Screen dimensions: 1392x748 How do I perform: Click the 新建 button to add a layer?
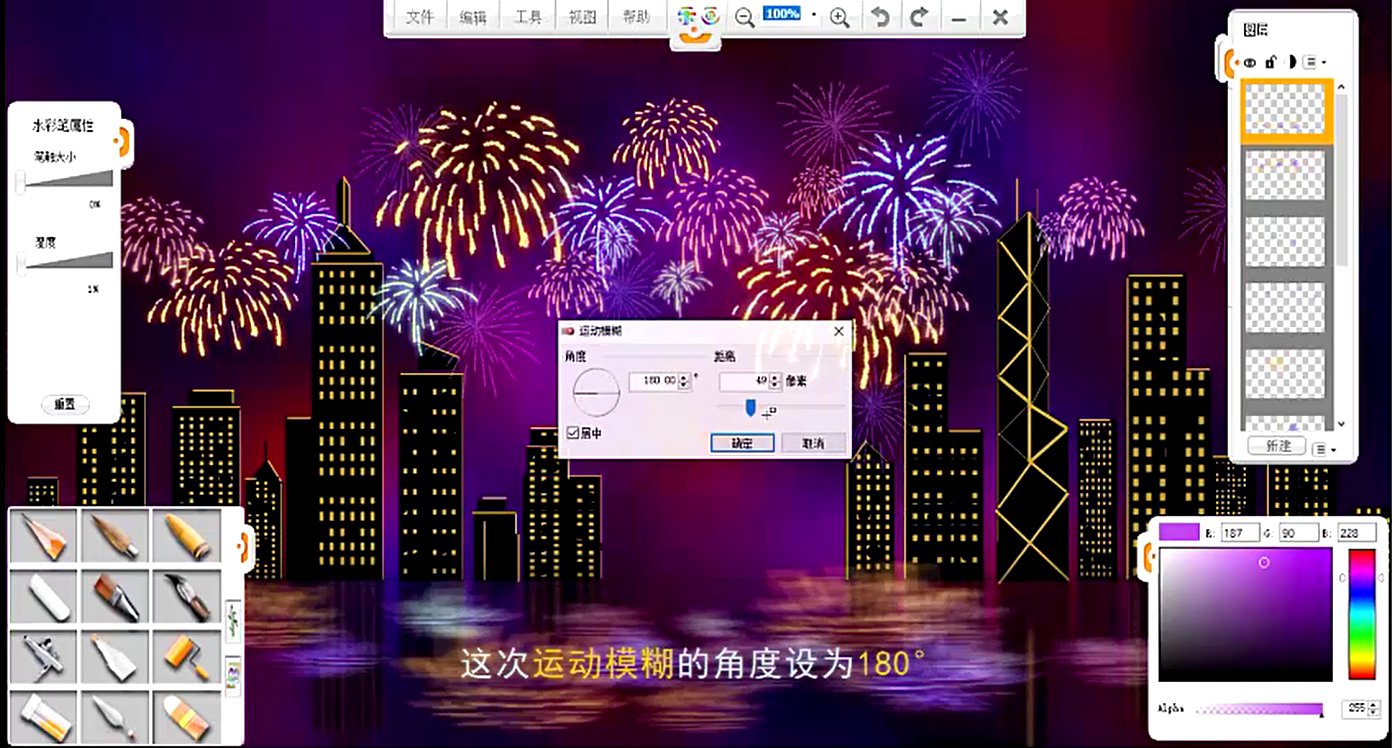[x=1278, y=447]
